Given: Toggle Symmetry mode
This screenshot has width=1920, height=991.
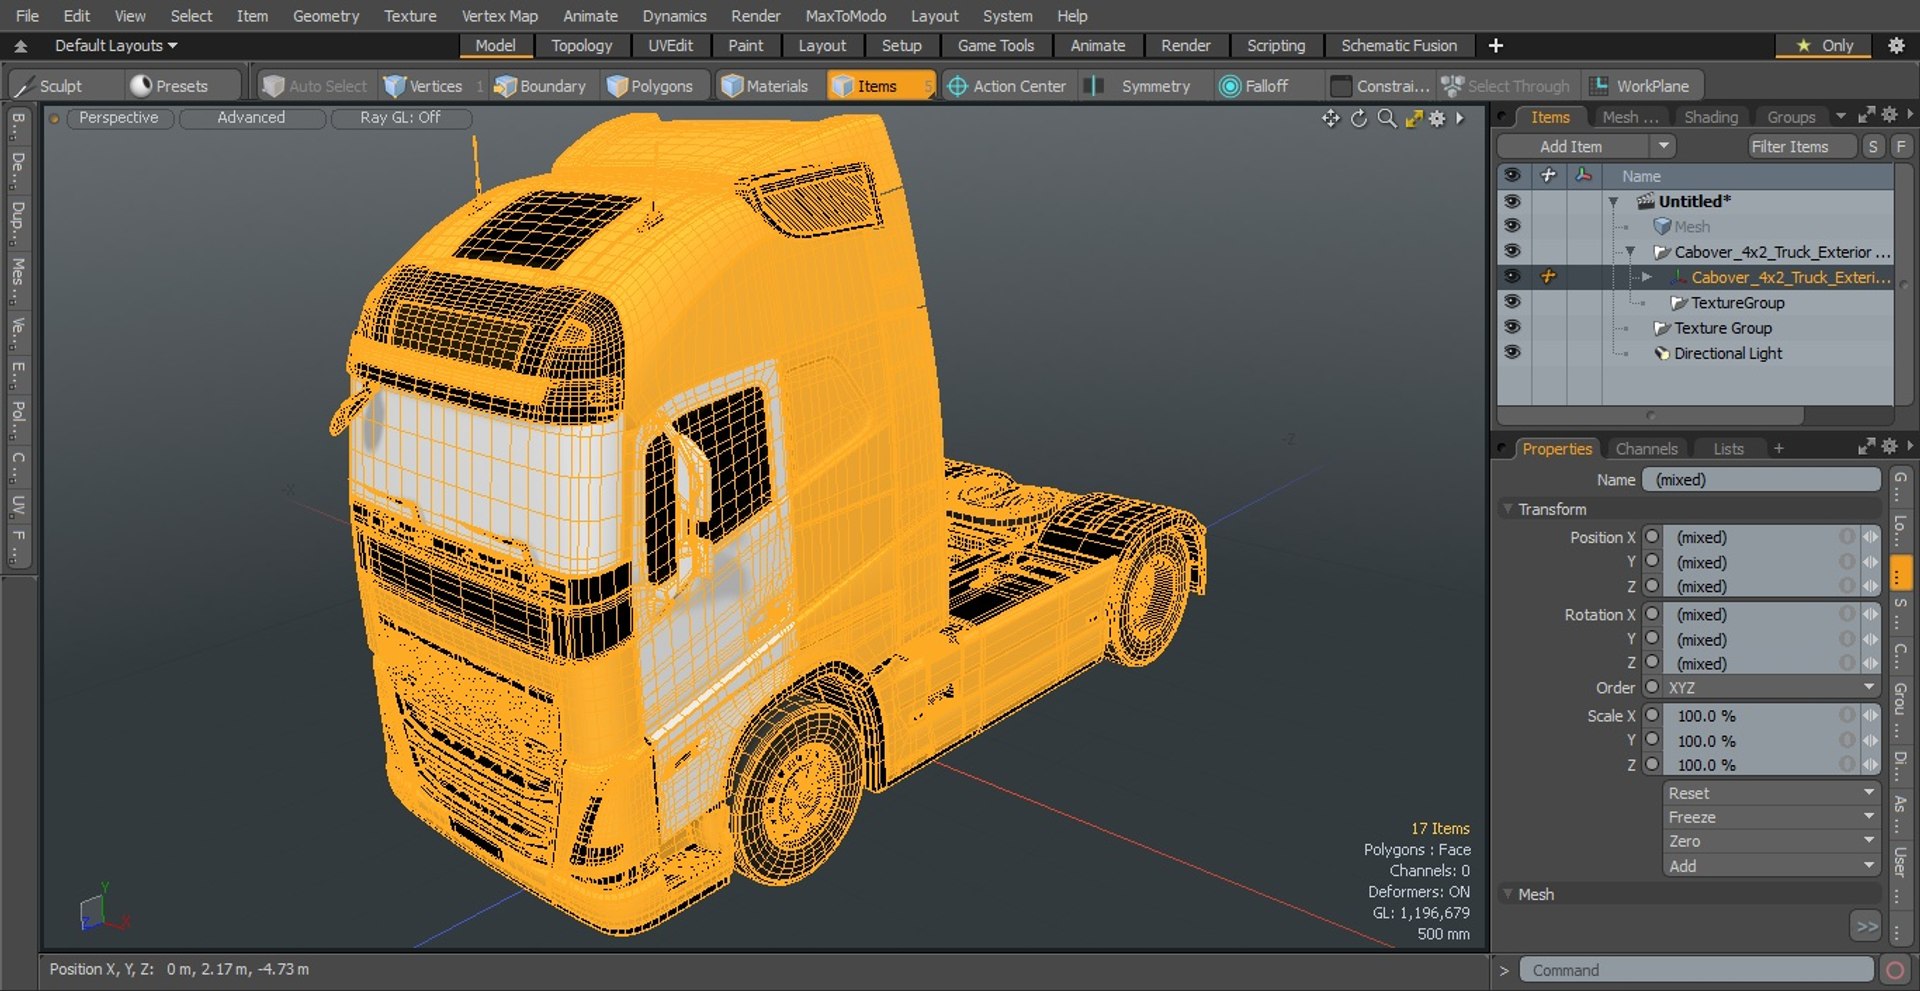Looking at the screenshot, I should (x=1142, y=86).
